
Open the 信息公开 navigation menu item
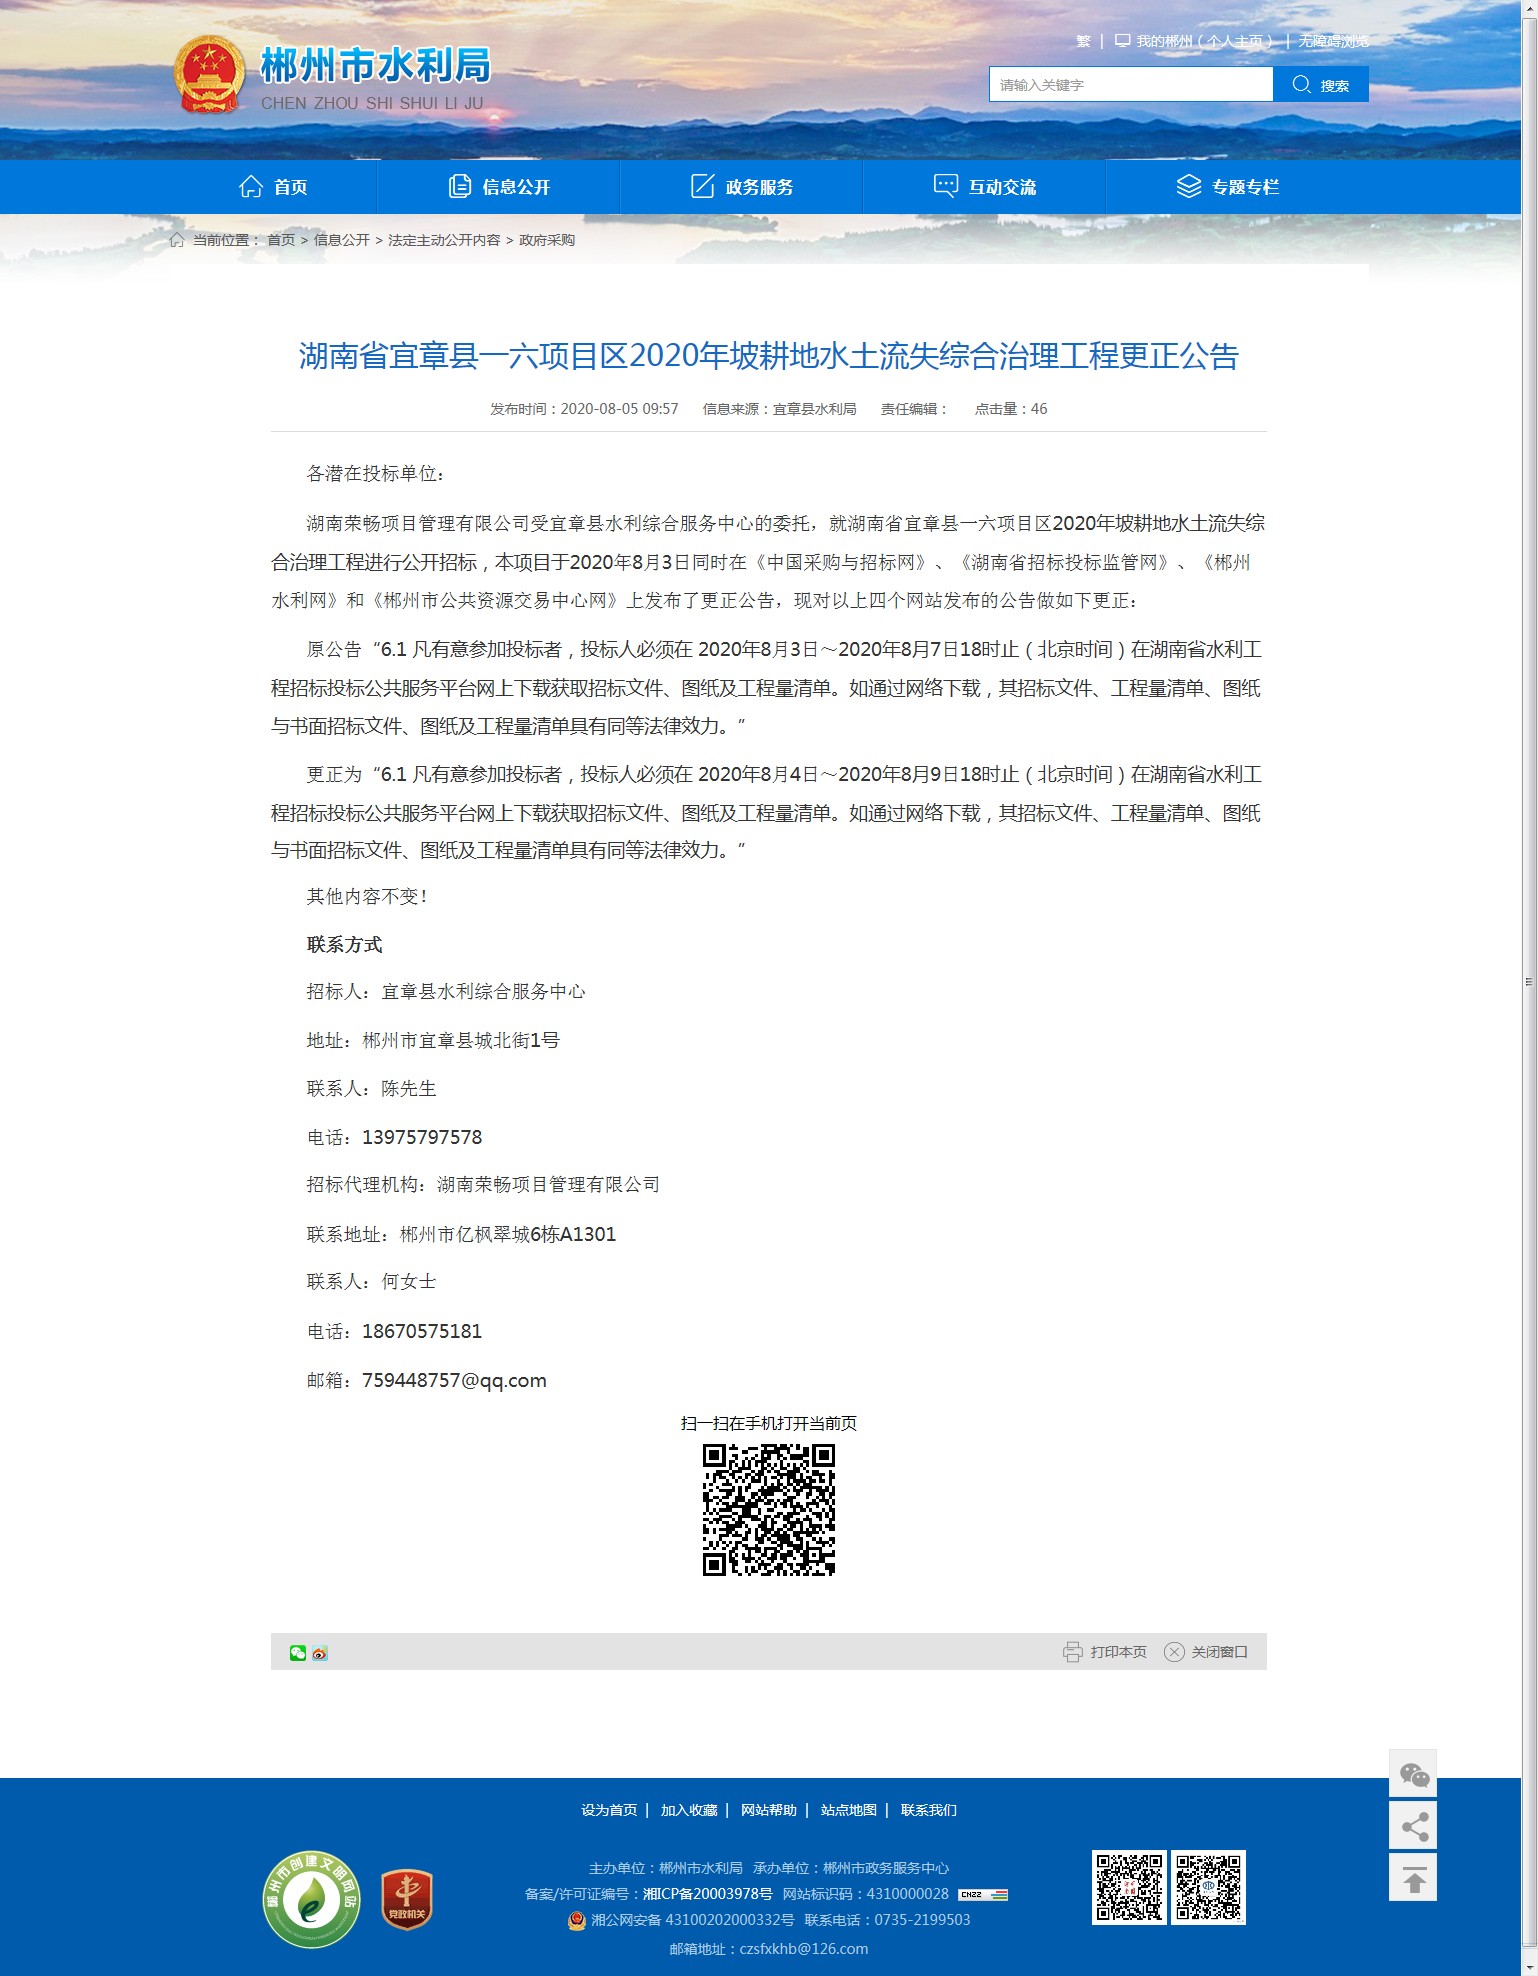(499, 187)
